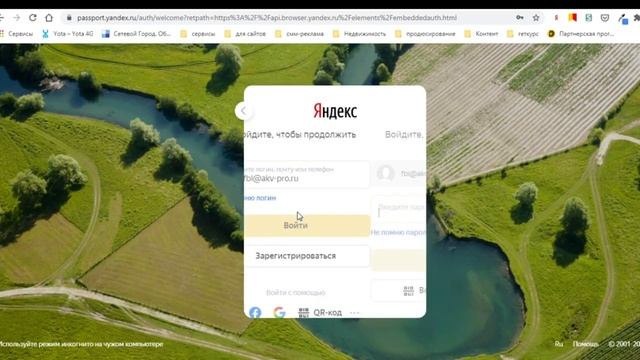Go to the browser home page icon
The image size is (640, 360).
click(x=49, y=18)
